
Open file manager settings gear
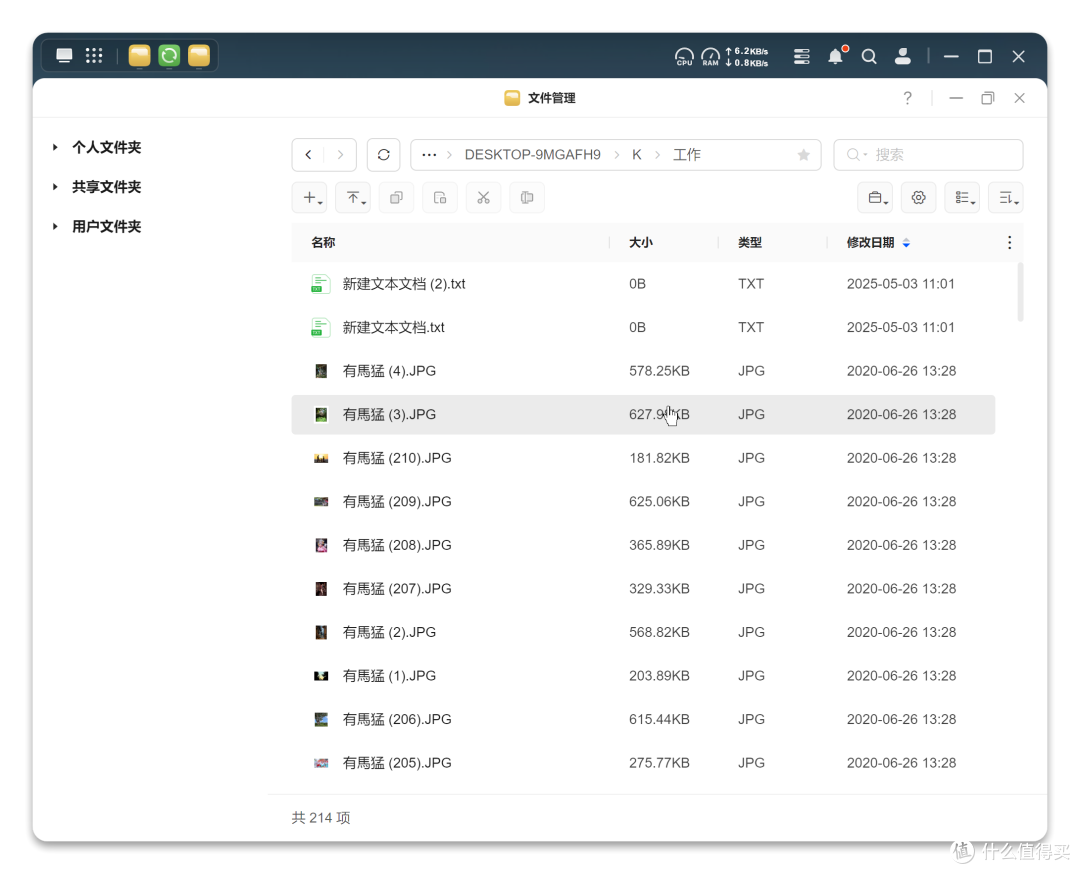(919, 198)
